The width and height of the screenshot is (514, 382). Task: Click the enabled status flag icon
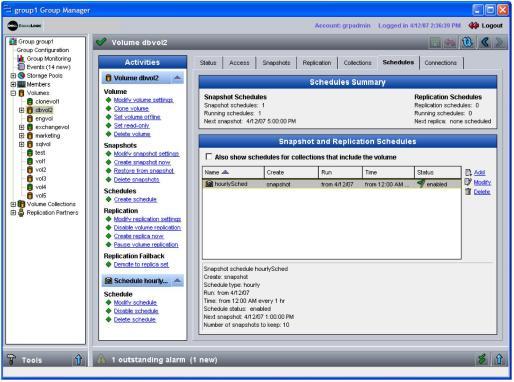421,183
